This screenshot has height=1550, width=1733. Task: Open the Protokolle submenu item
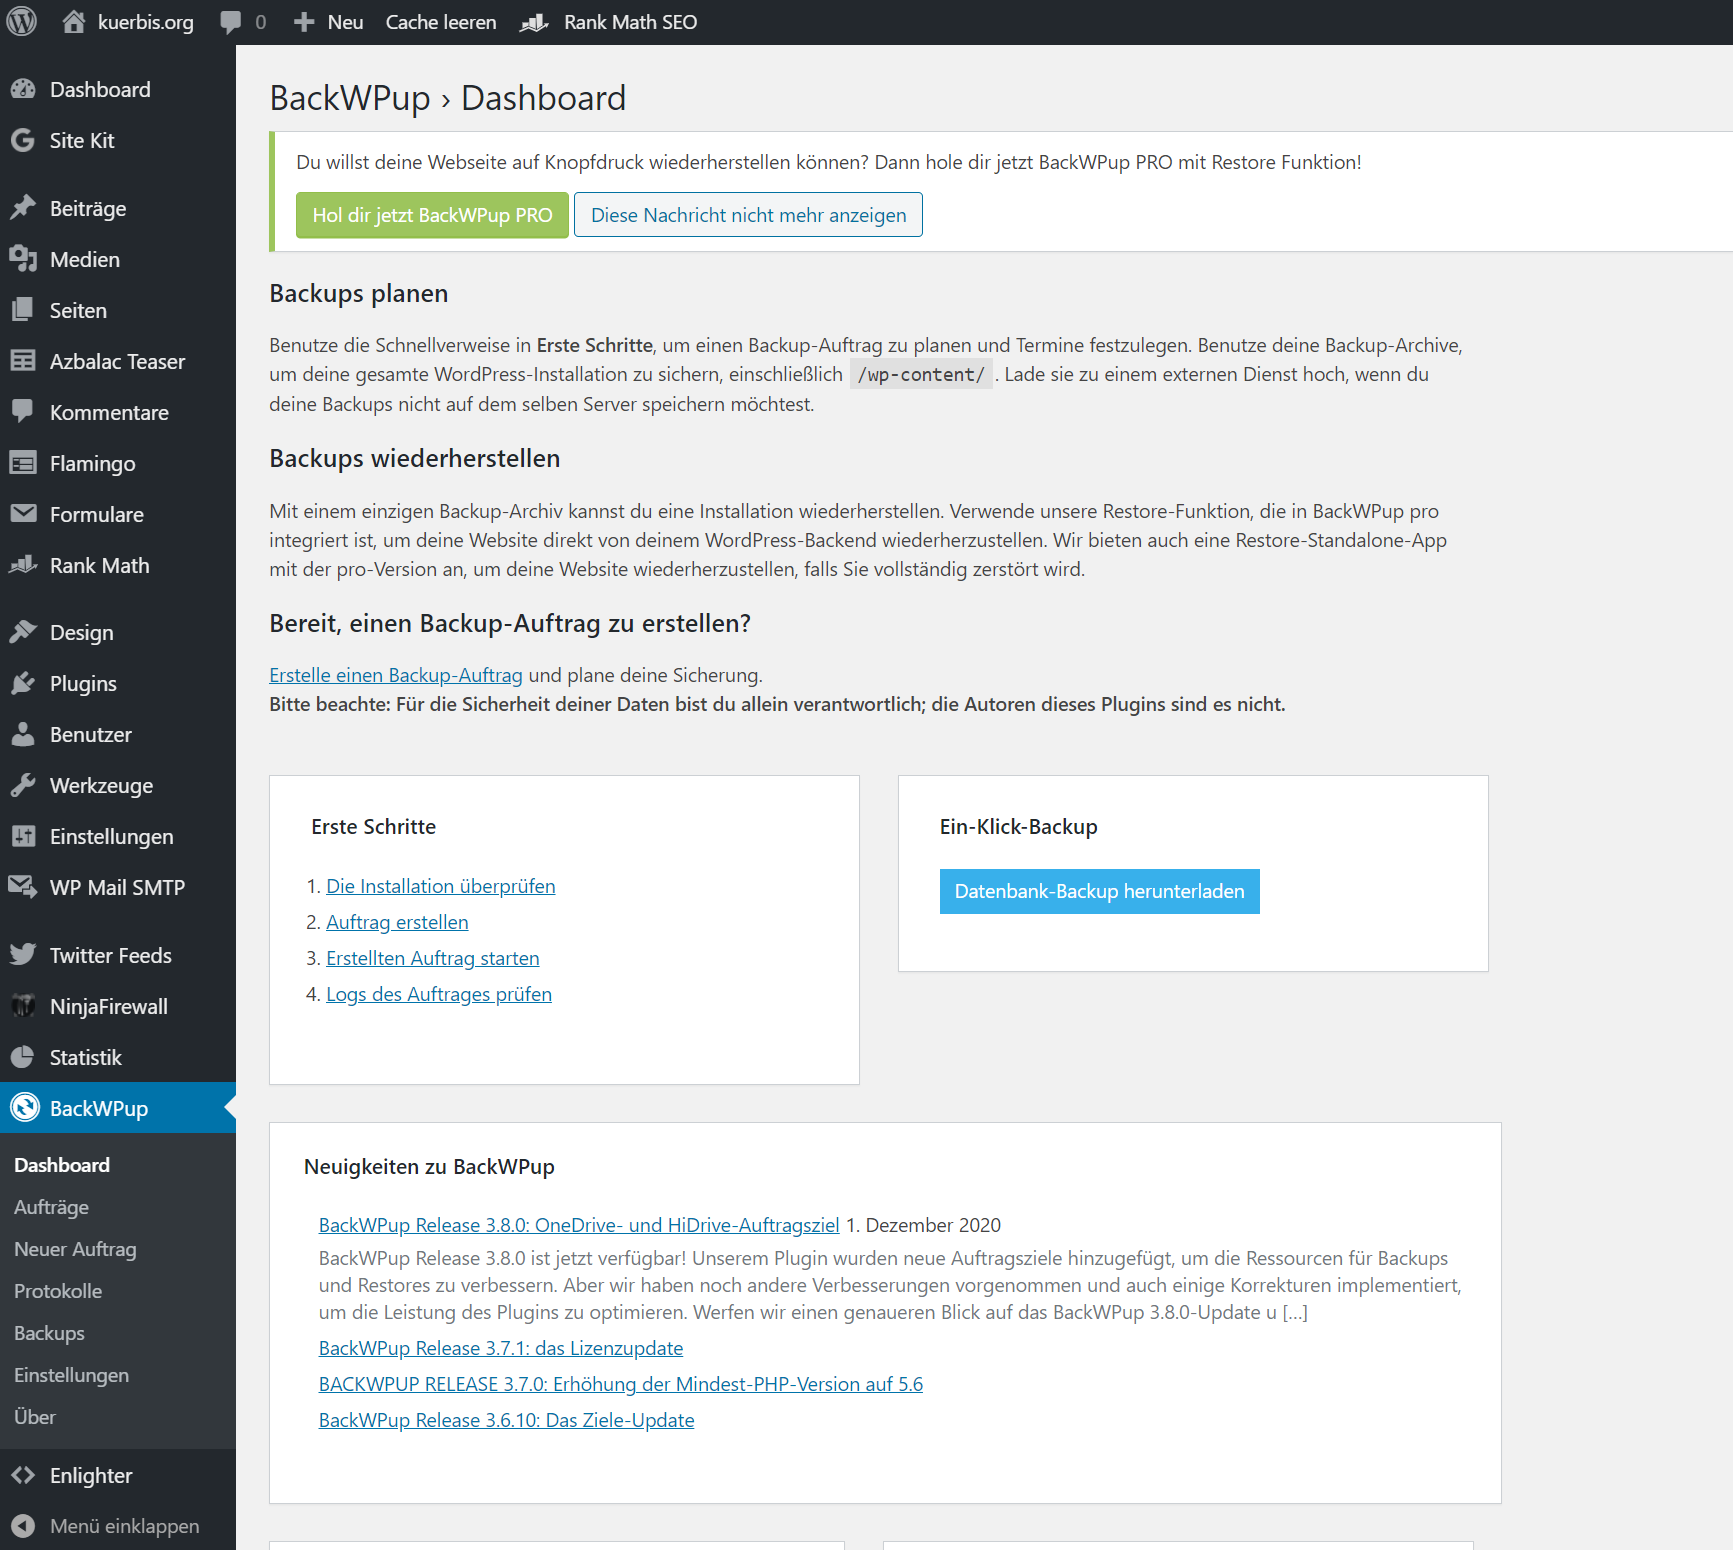[58, 1291]
